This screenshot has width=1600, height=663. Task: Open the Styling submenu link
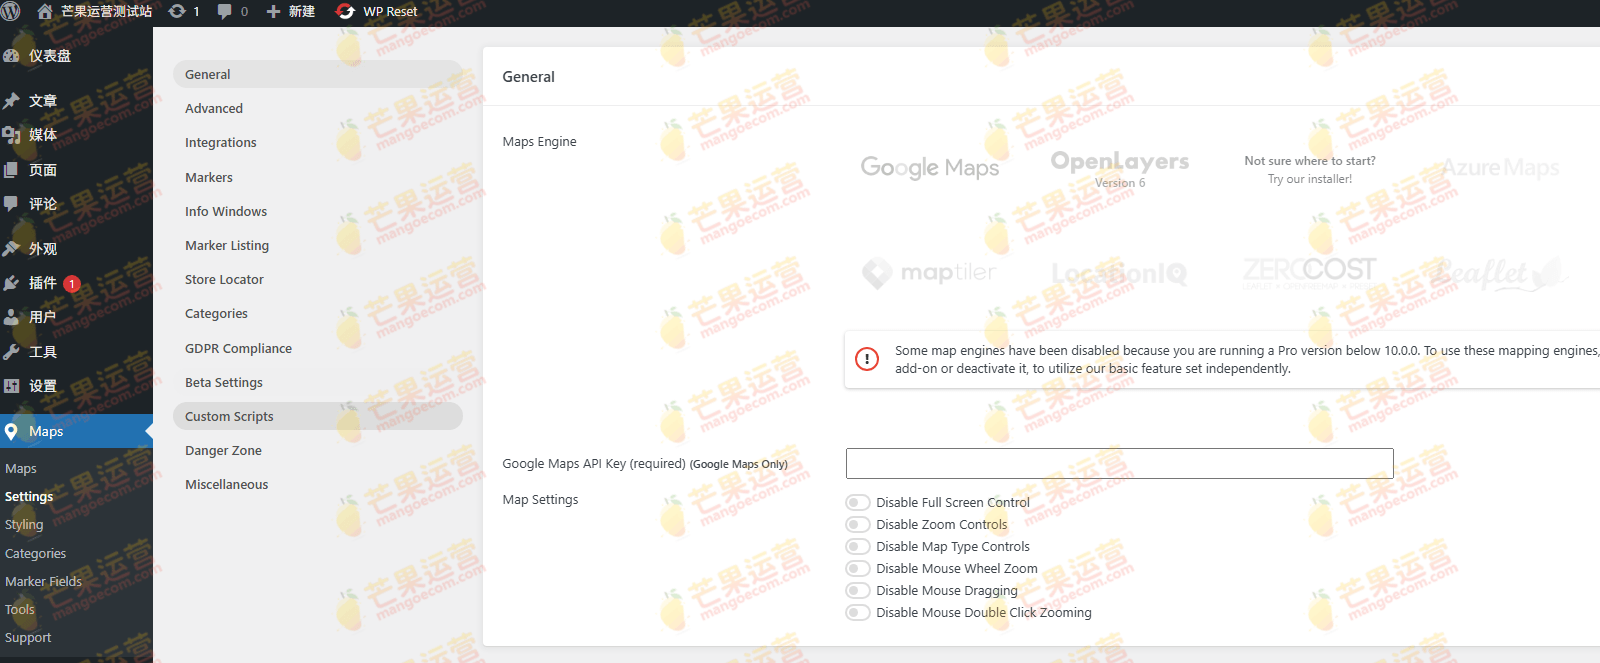[24, 524]
